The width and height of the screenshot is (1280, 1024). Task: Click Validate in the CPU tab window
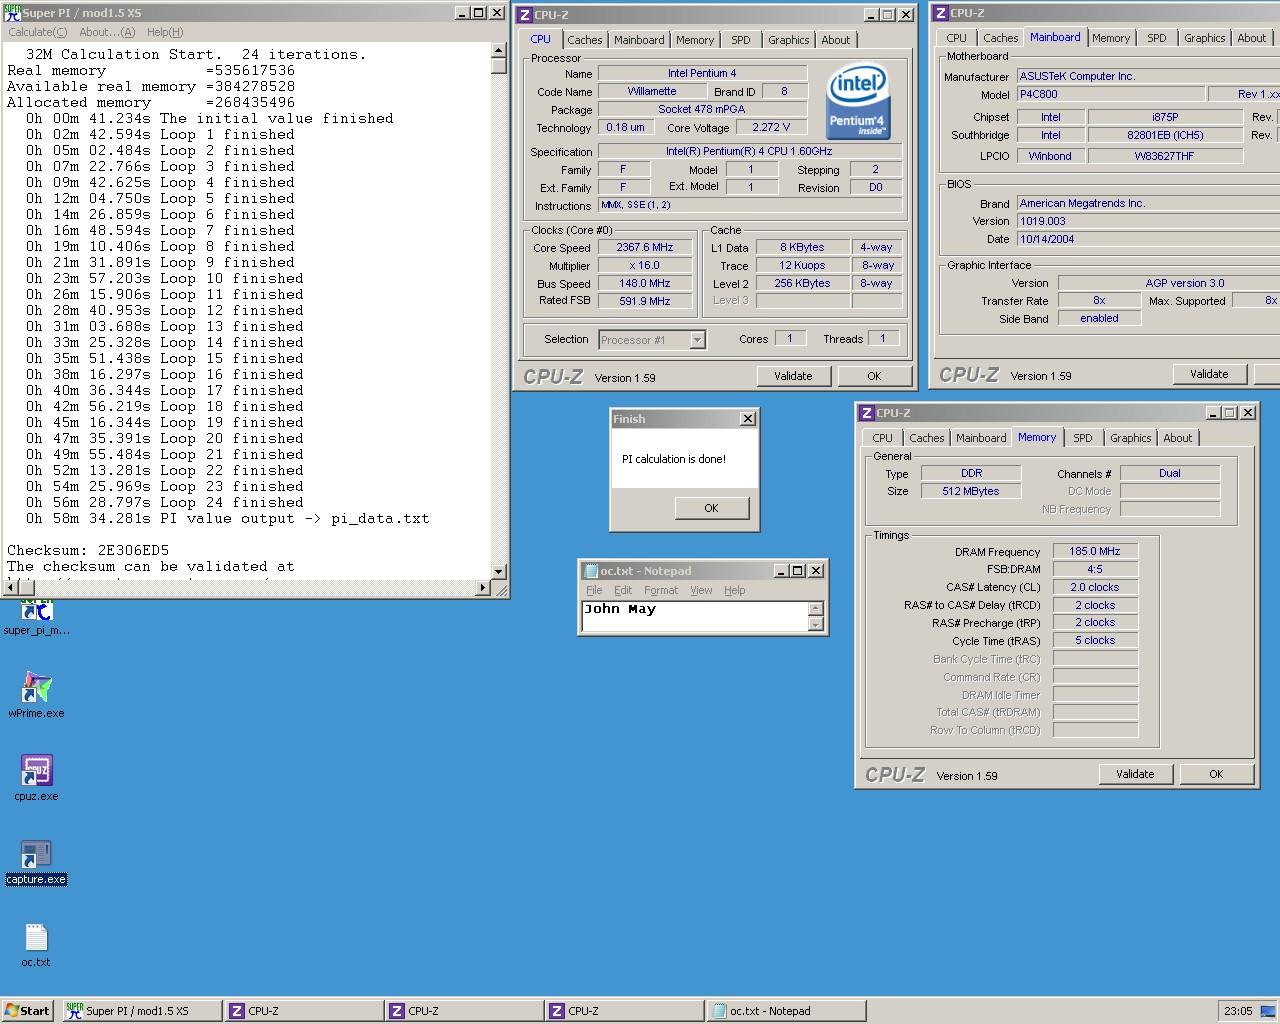point(793,376)
